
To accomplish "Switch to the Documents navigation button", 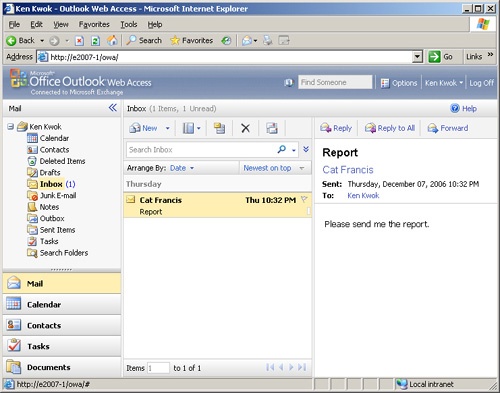I will tap(62, 367).
